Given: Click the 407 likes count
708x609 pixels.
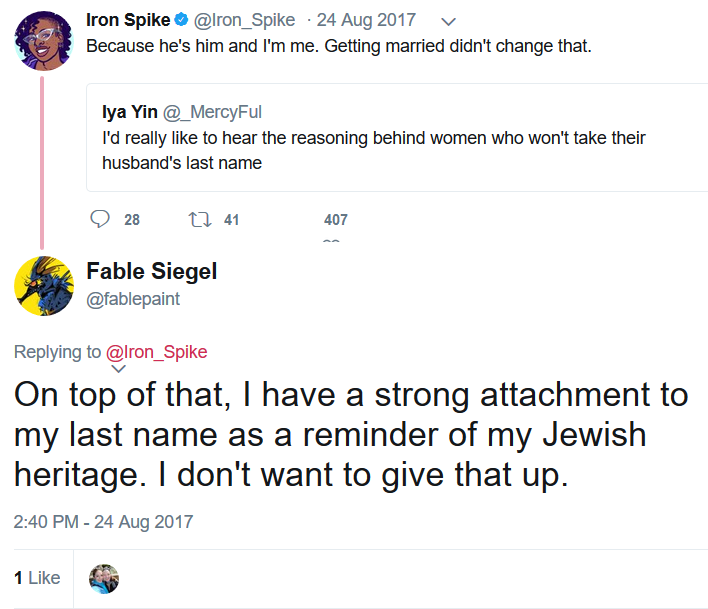Looking at the screenshot, I should [336, 220].
